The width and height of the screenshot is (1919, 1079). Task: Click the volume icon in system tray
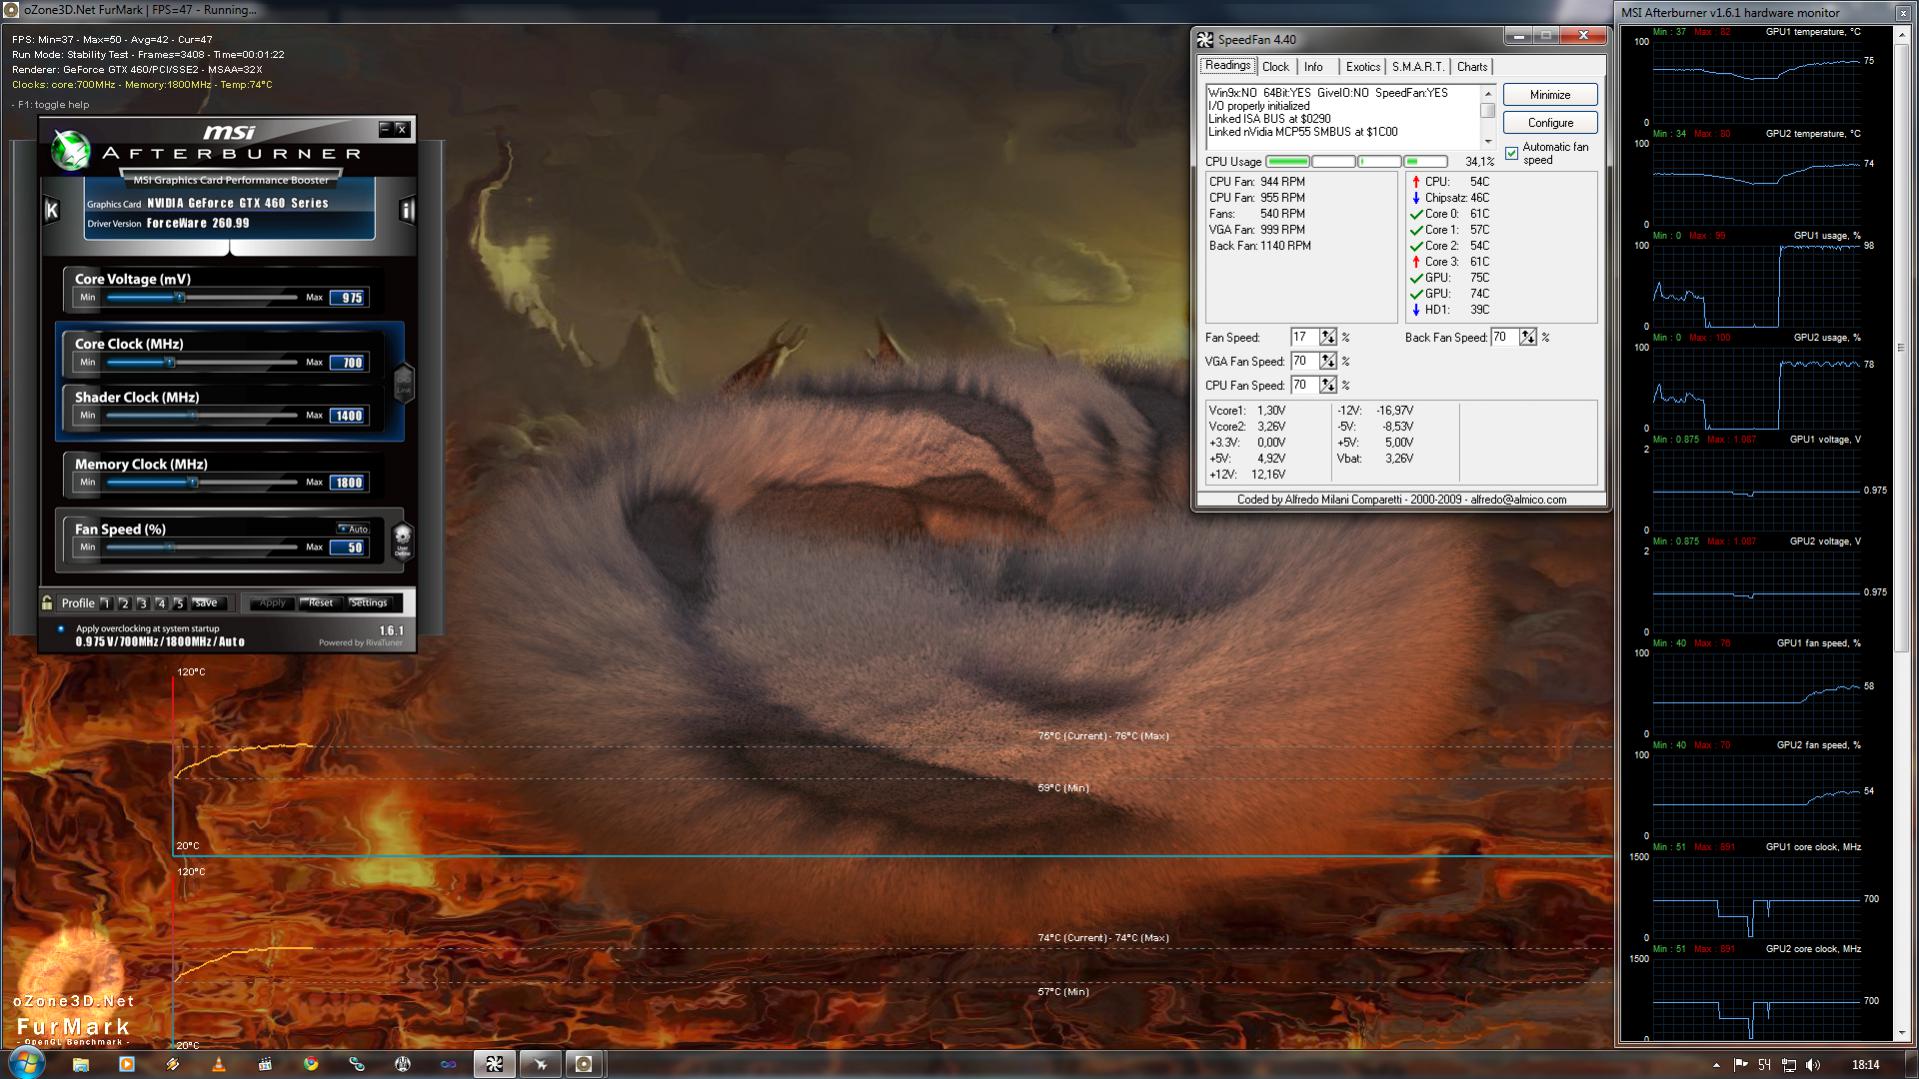click(x=1813, y=1065)
